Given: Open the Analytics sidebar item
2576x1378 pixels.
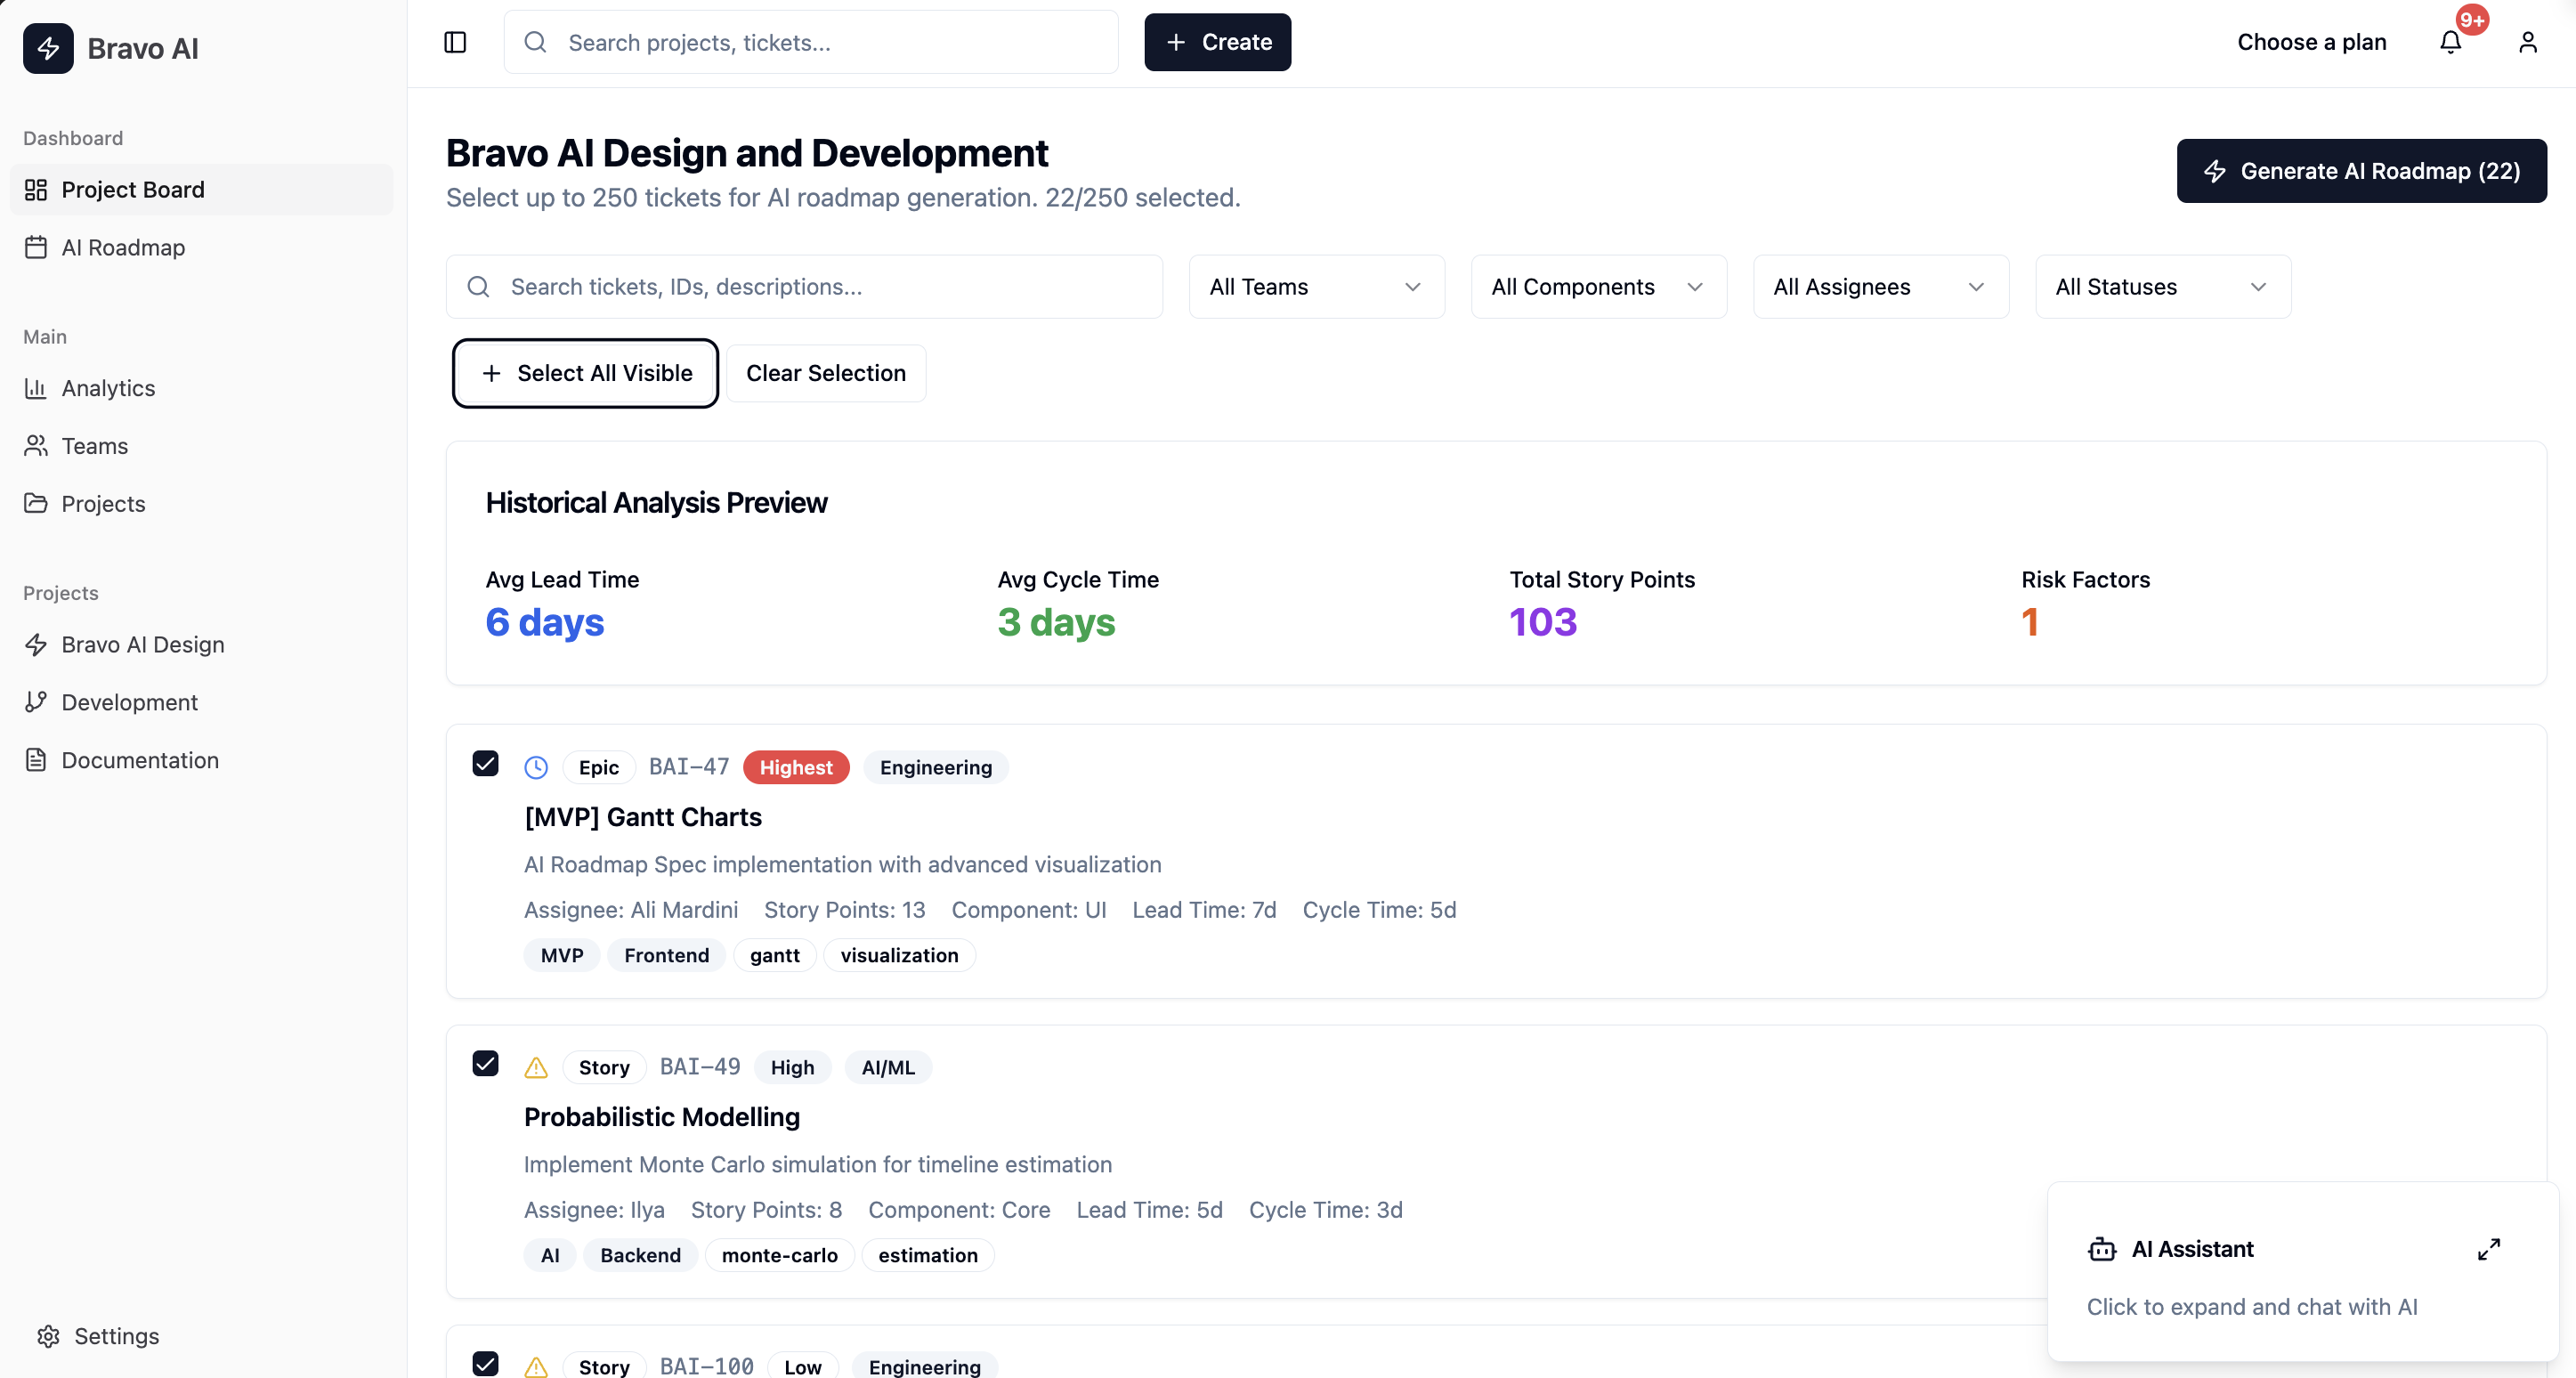Looking at the screenshot, I should click(x=108, y=388).
